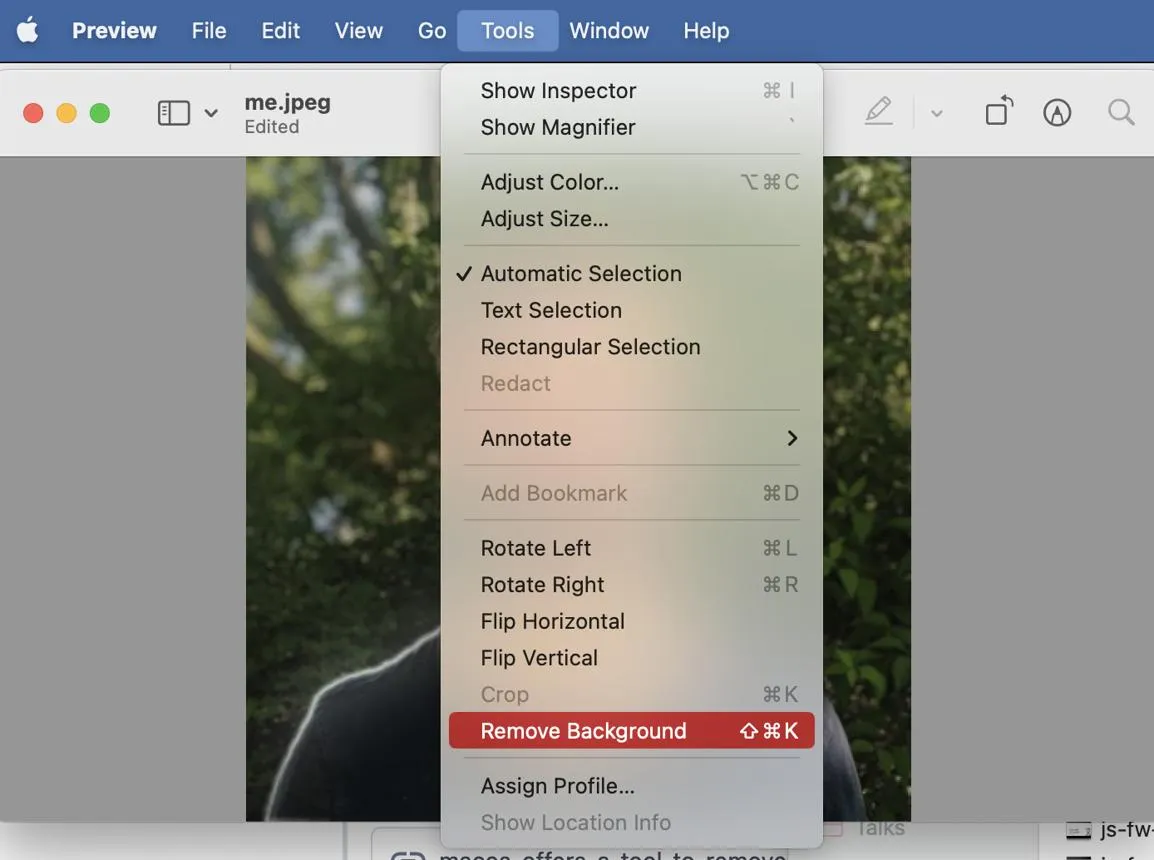This screenshot has height=860, width=1154.
Task: Open the Edit menu
Action: [x=280, y=31]
